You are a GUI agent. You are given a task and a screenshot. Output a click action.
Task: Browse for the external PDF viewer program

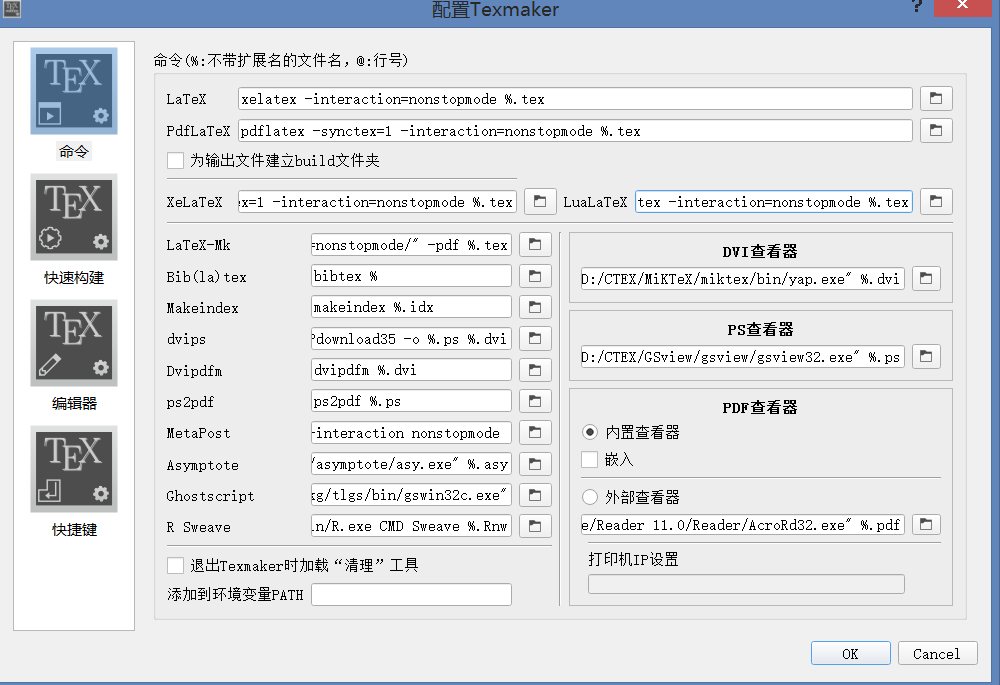(926, 525)
